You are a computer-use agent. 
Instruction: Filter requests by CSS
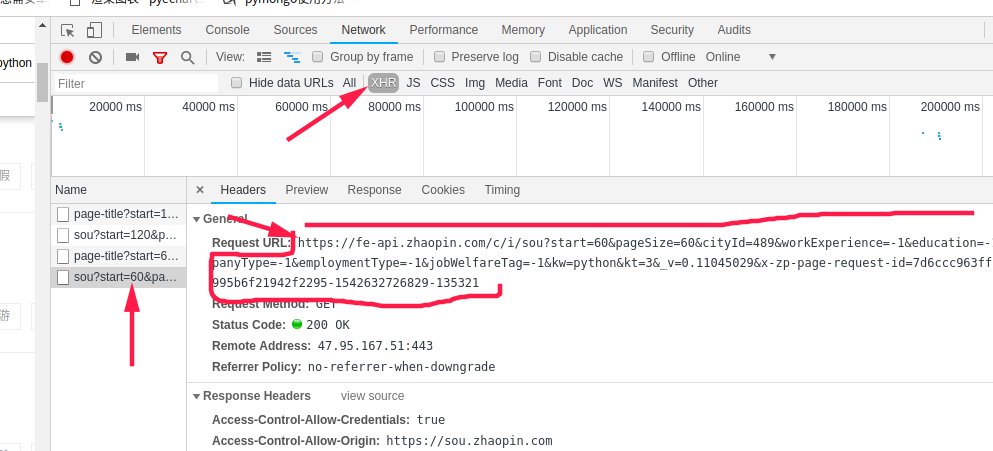coord(443,83)
